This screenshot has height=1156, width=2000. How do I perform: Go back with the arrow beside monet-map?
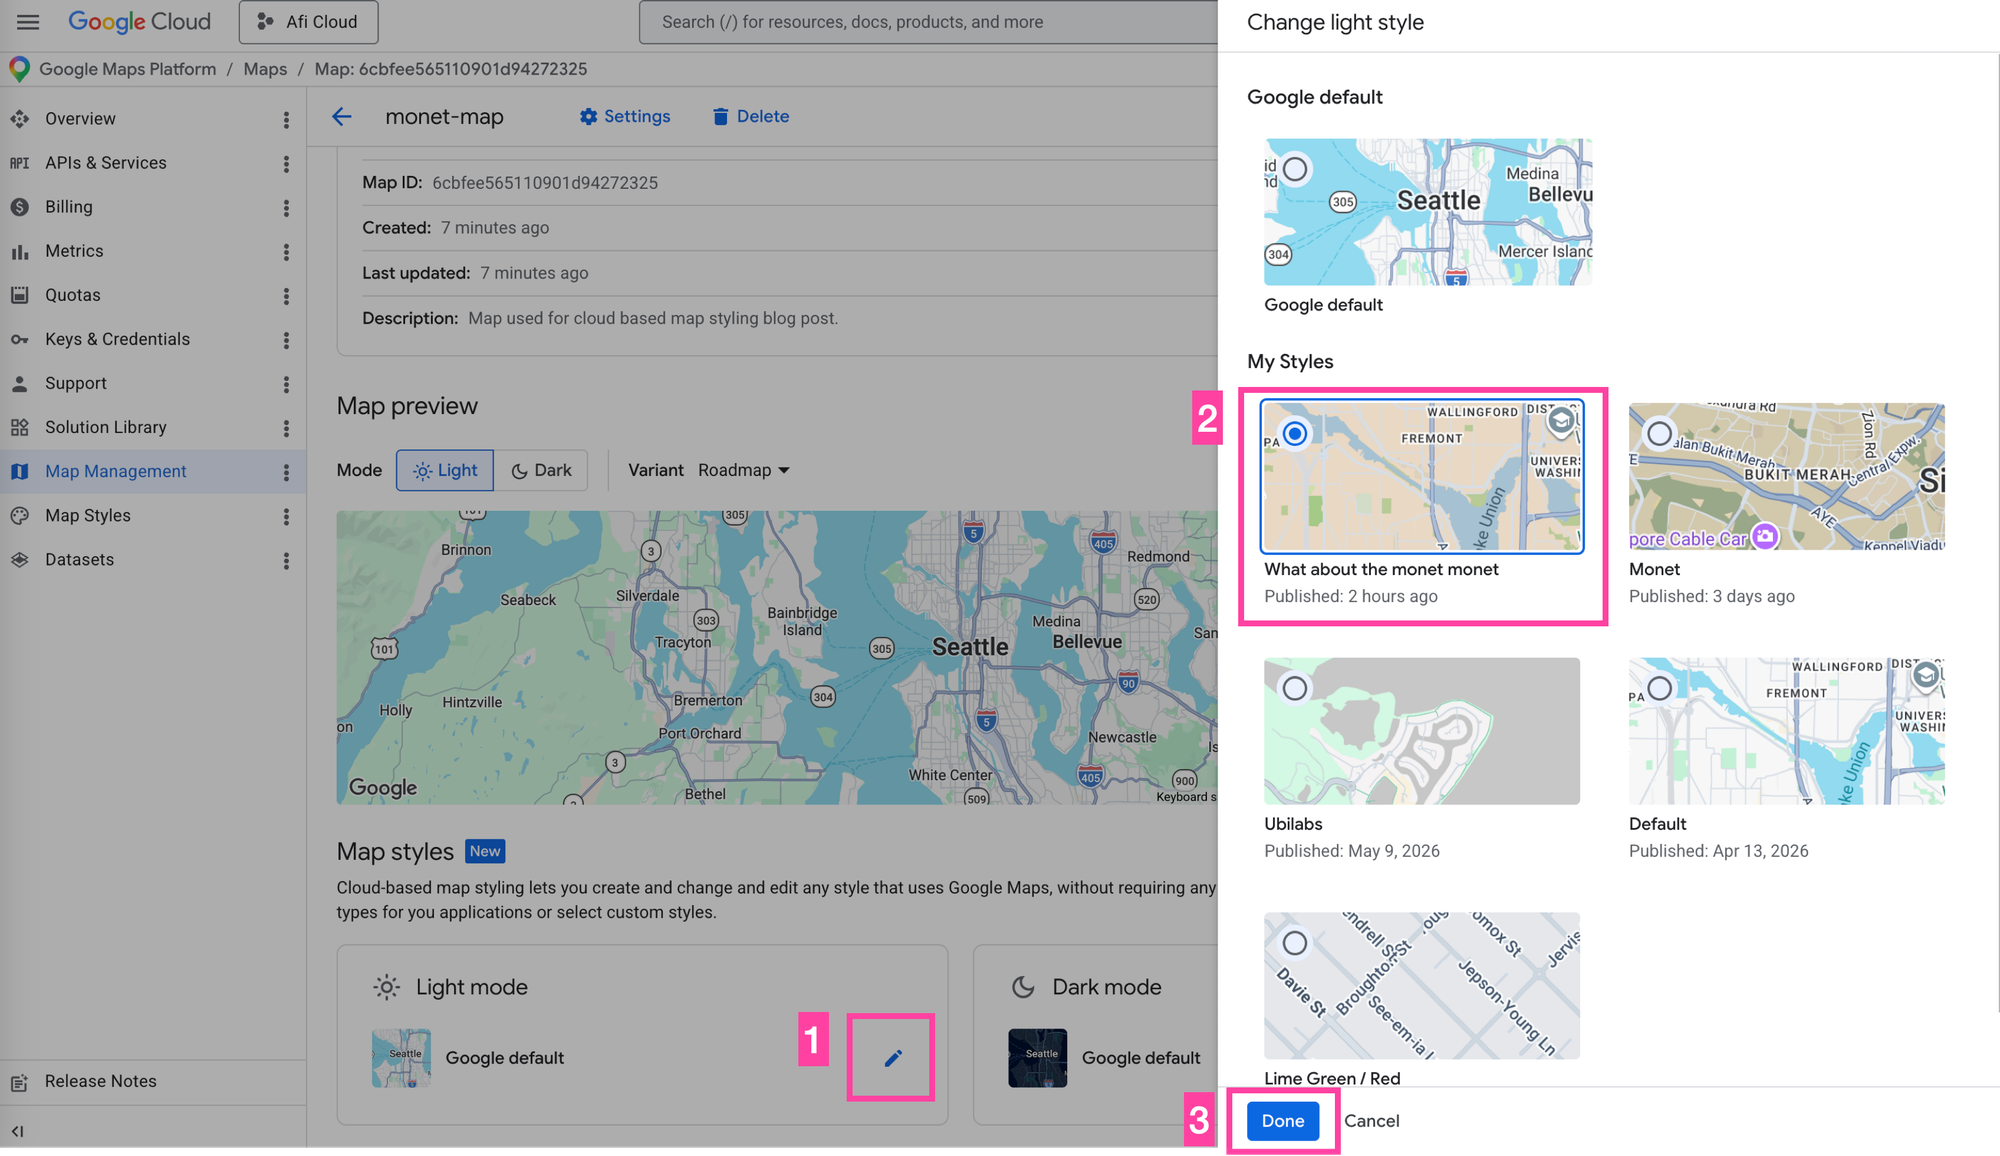pyautogui.click(x=342, y=117)
